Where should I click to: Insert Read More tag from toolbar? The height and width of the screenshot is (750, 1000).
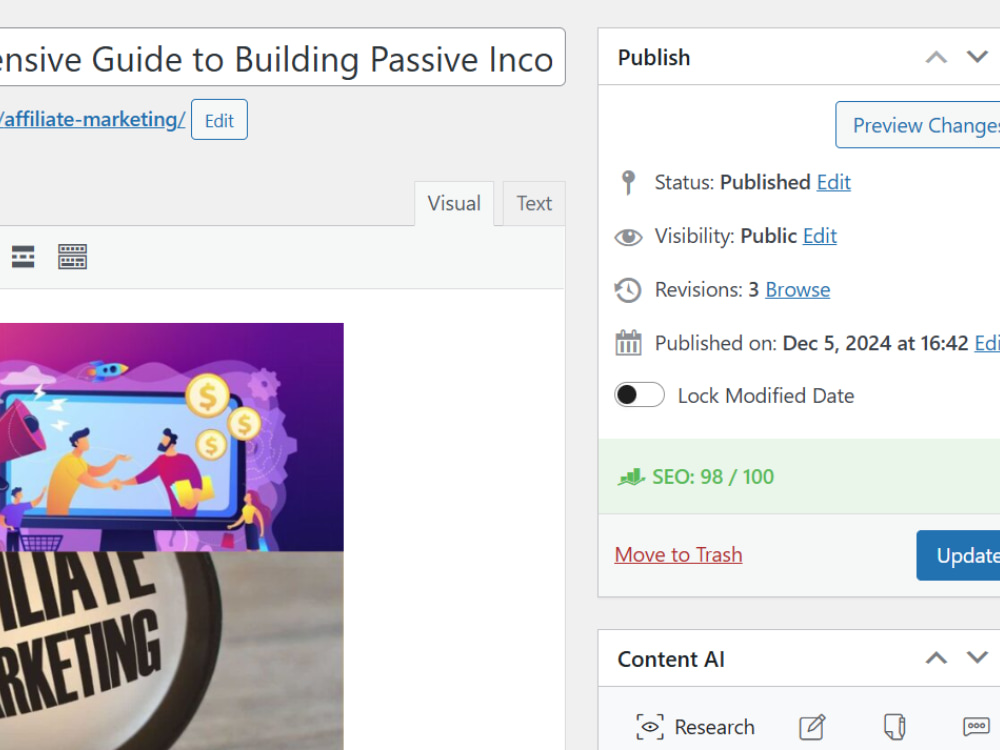tap(23, 256)
